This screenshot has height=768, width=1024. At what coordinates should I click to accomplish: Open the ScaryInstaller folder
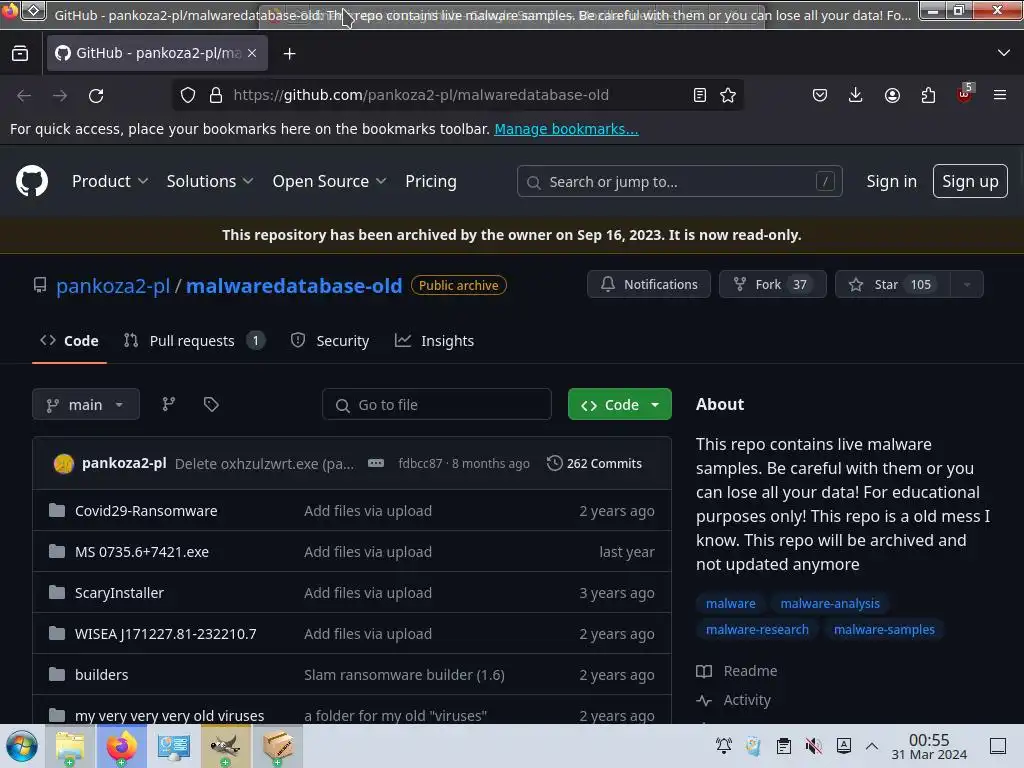click(120, 593)
